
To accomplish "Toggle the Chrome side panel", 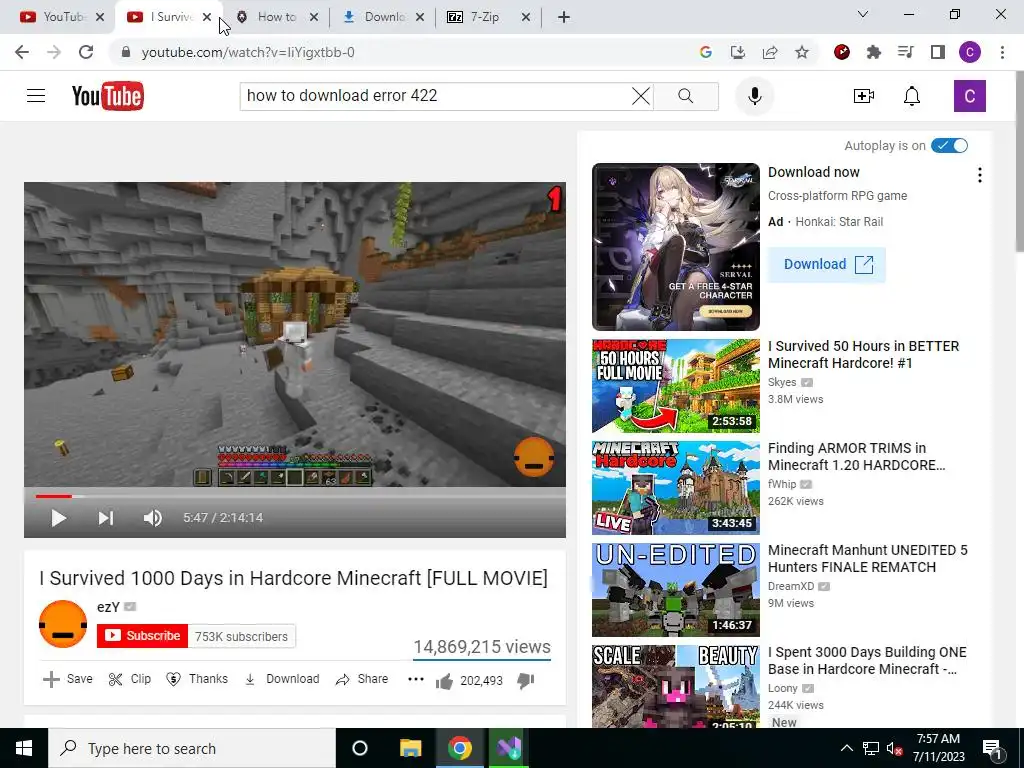I will pyautogui.click(x=938, y=52).
